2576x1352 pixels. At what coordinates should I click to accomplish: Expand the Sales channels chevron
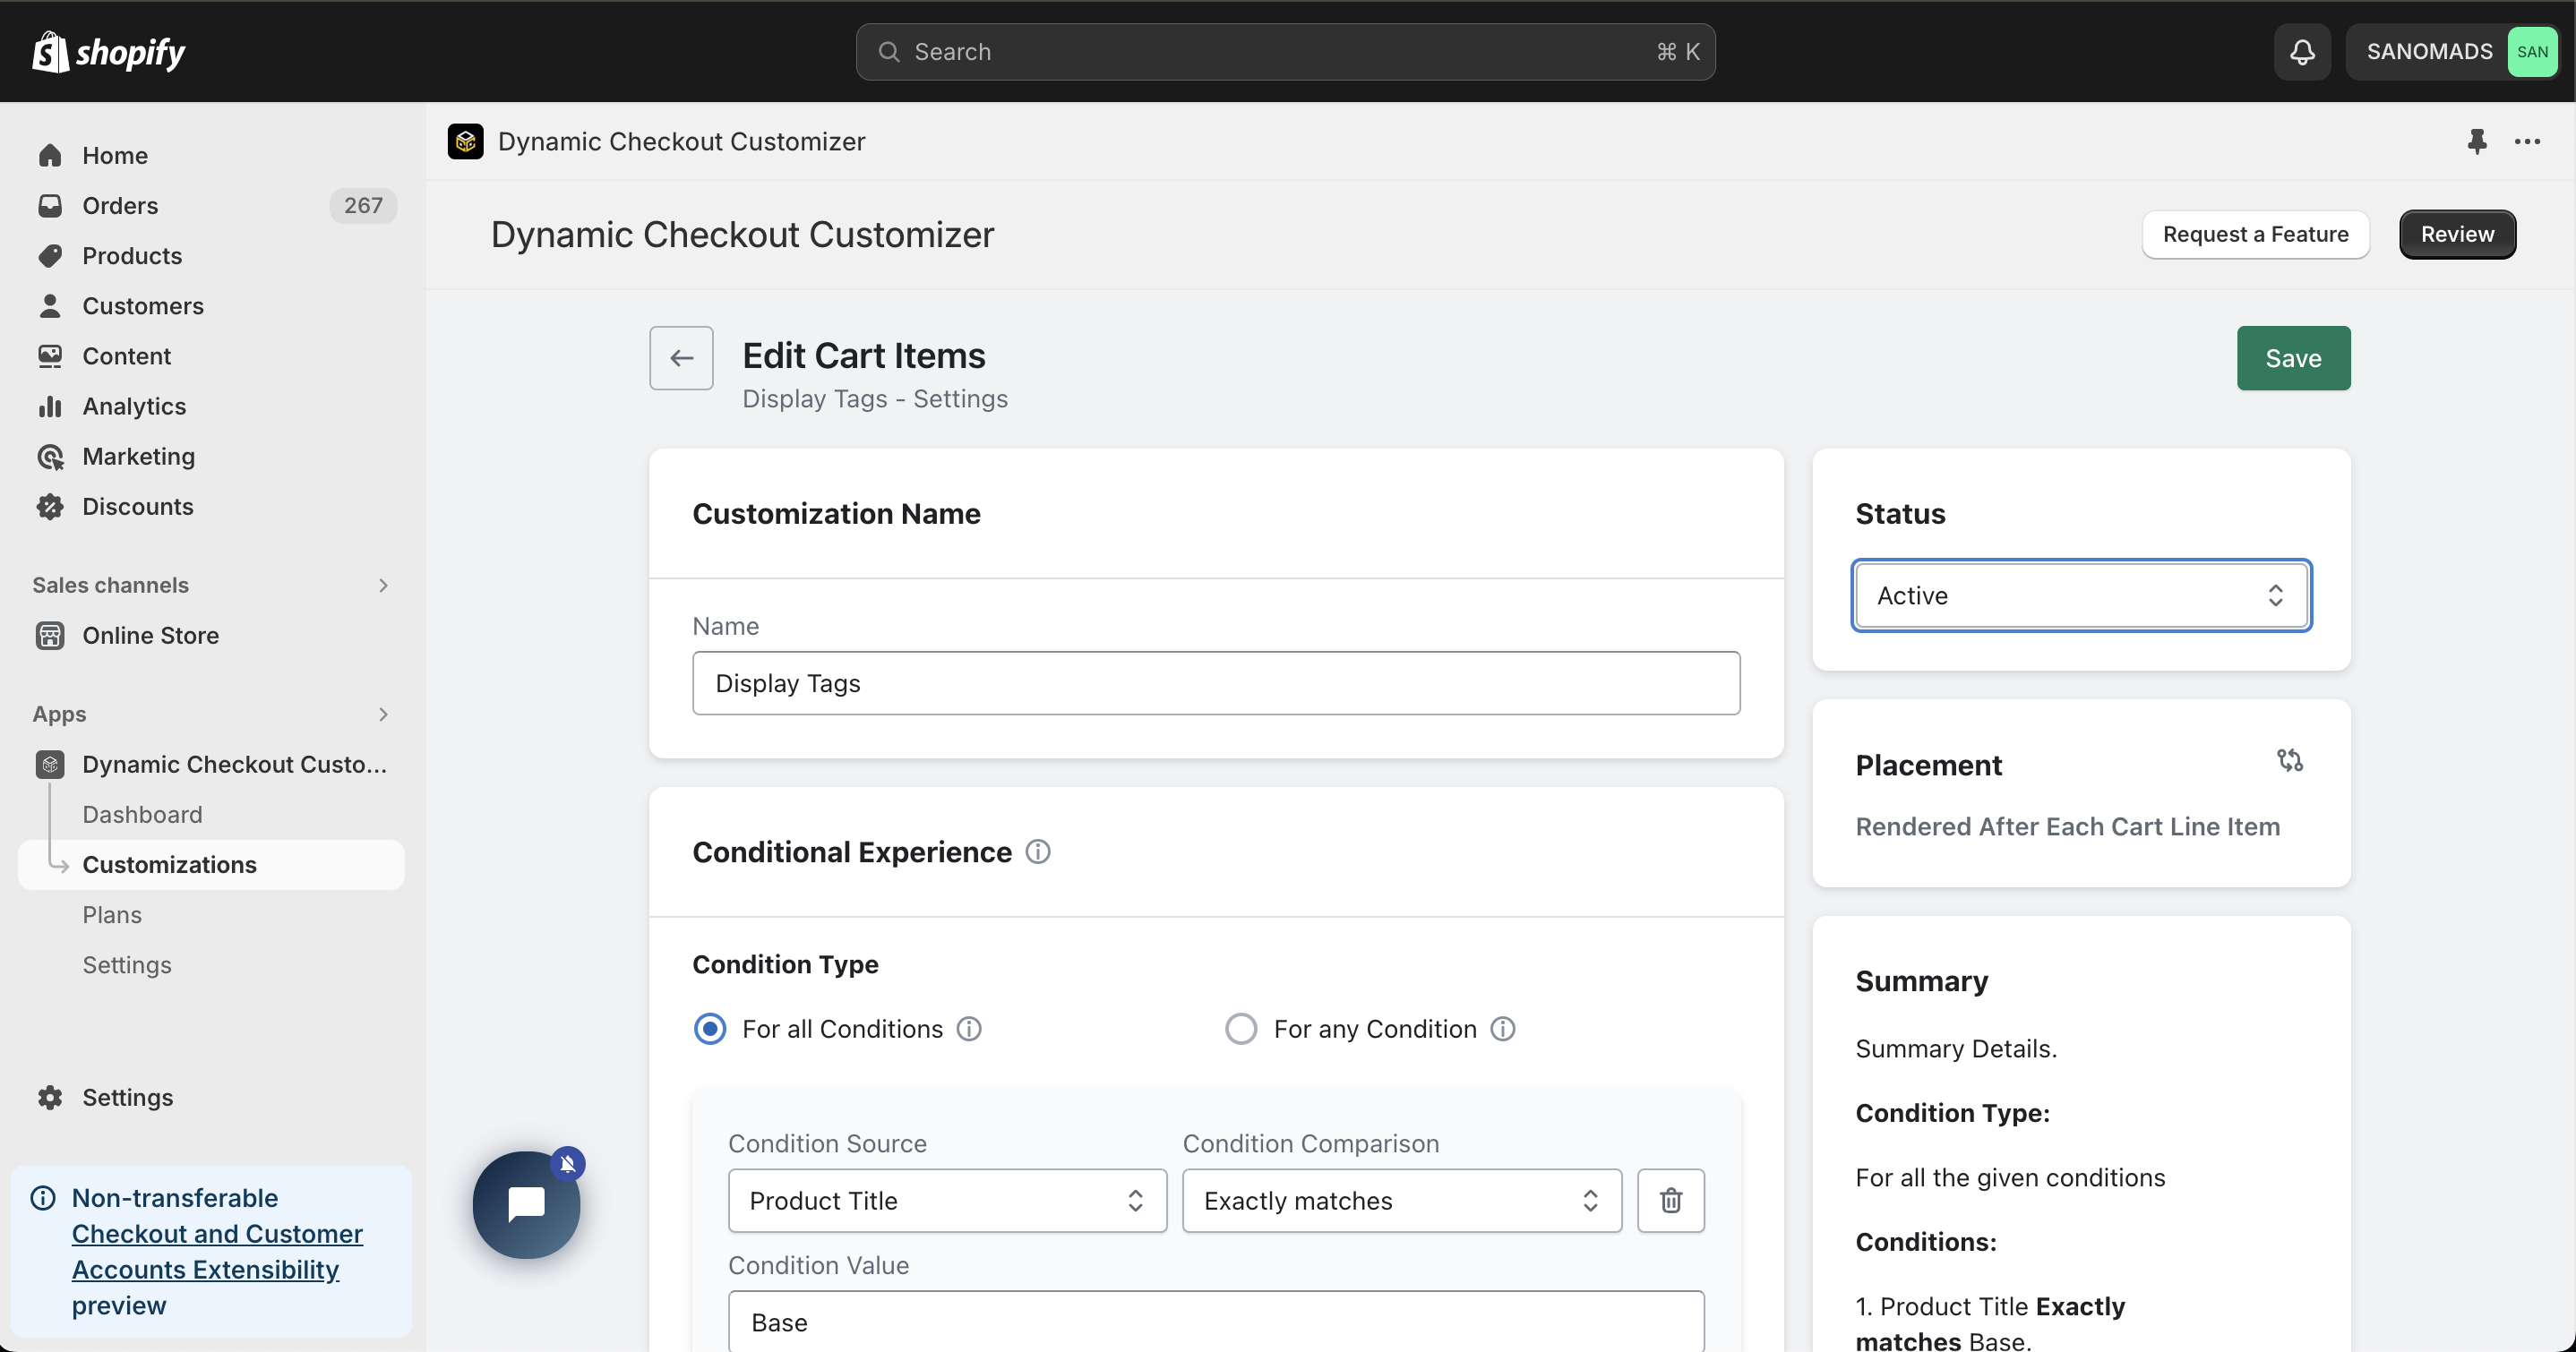pos(383,585)
